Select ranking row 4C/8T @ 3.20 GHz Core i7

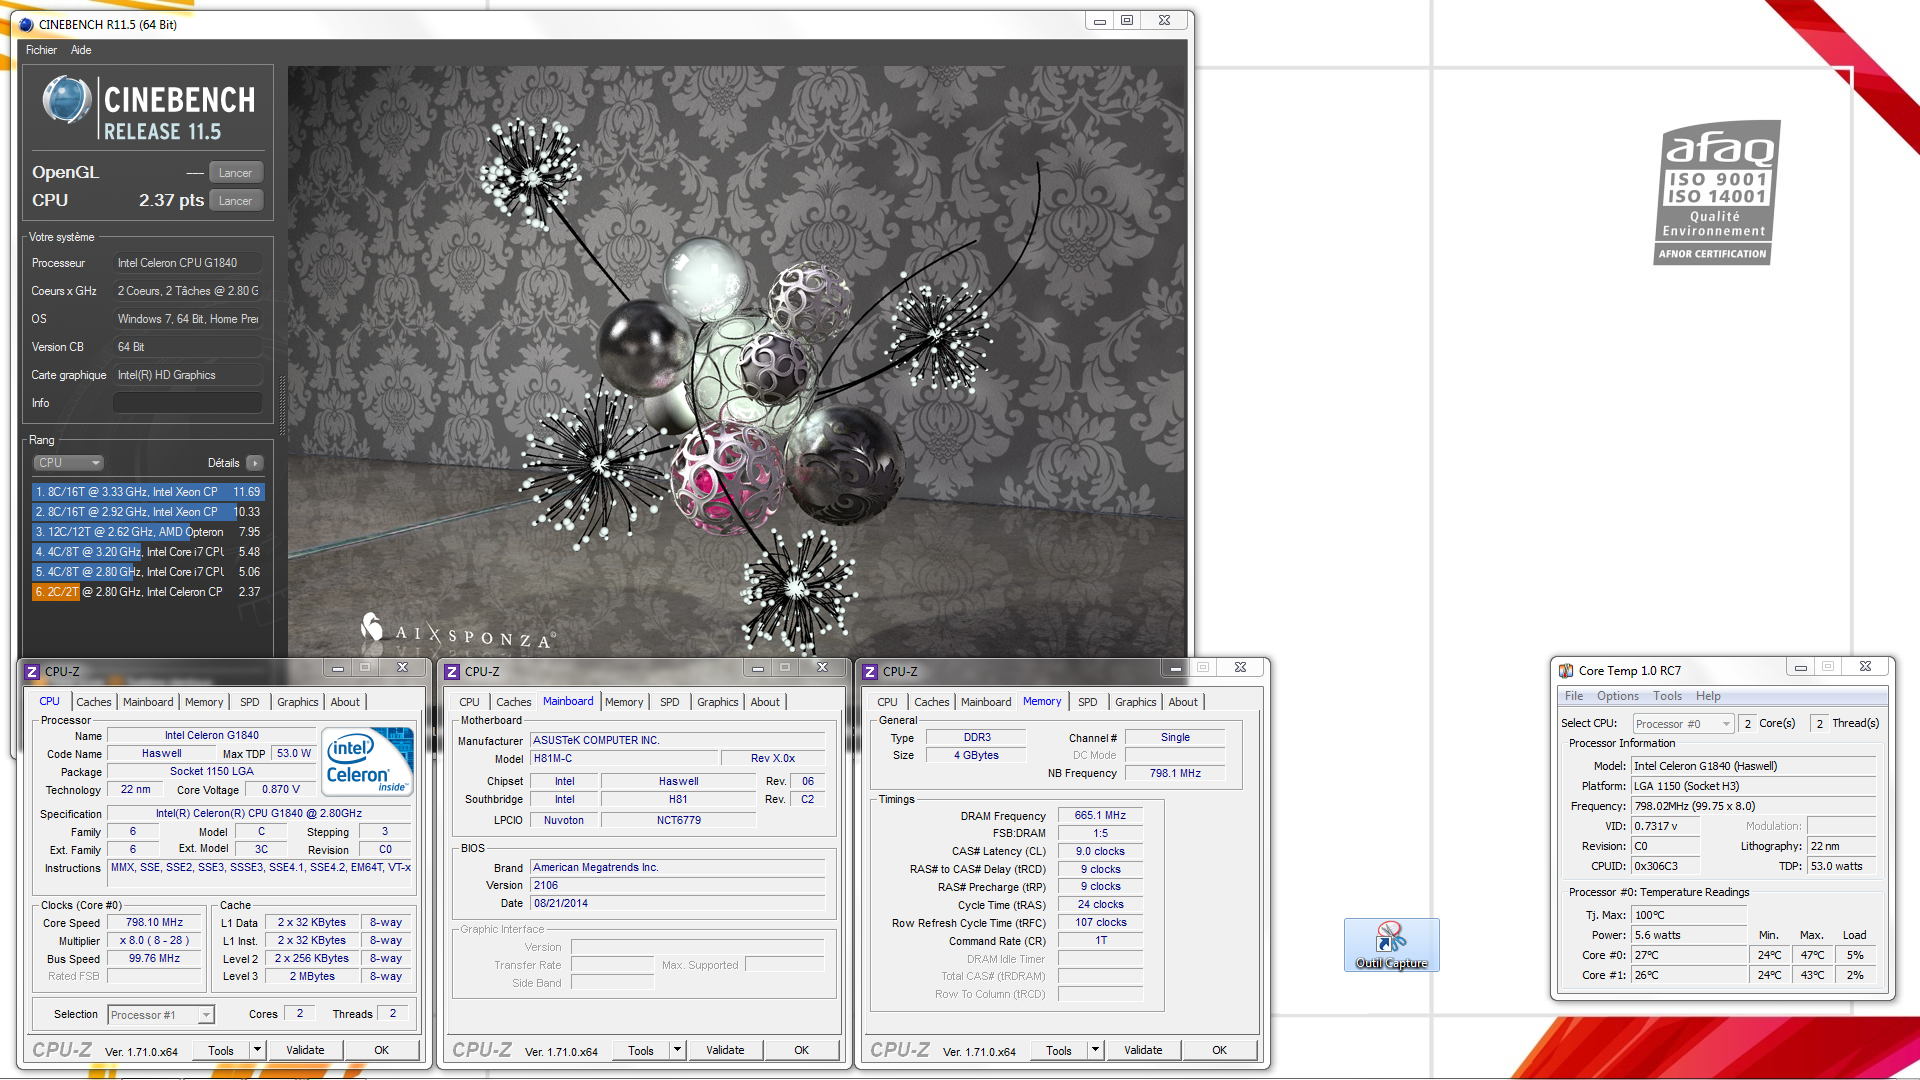pos(148,552)
